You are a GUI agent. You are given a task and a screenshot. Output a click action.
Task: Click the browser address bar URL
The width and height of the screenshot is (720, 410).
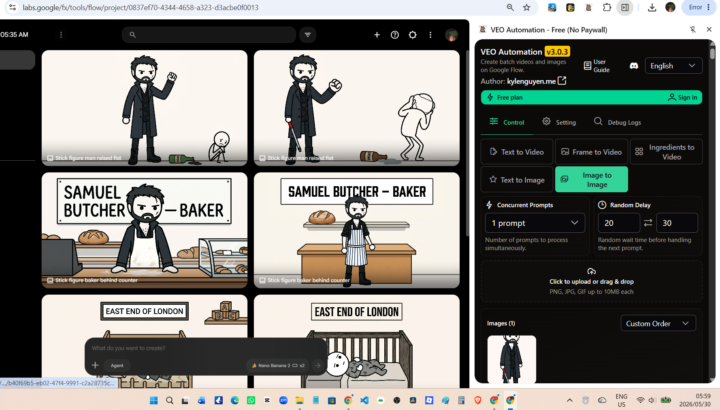141,7
